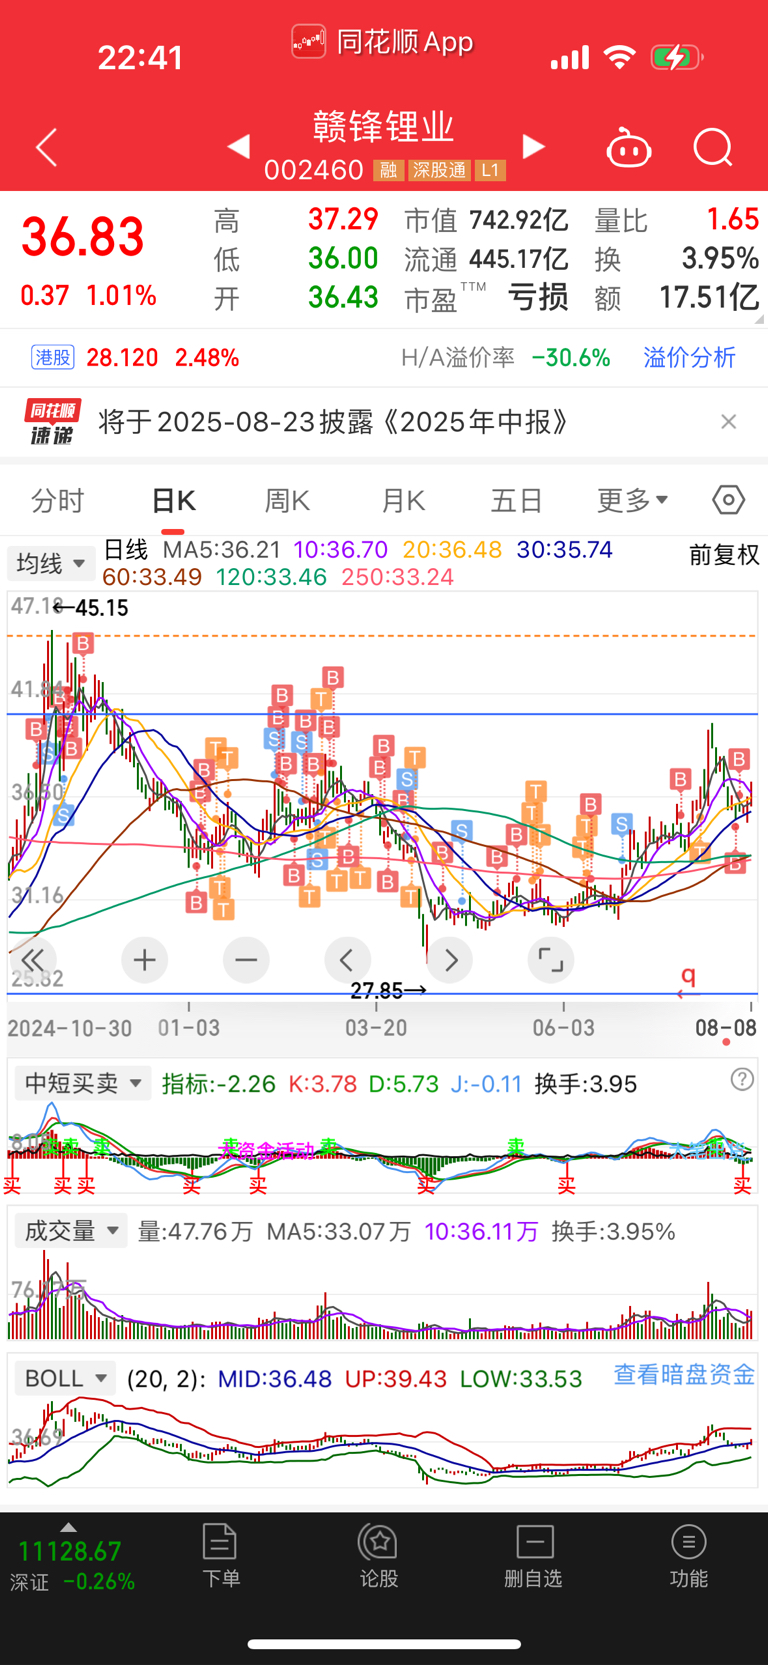Screen dimensions: 769x1665
Task: Jump to earliest data with double chevron
Action: point(33,960)
